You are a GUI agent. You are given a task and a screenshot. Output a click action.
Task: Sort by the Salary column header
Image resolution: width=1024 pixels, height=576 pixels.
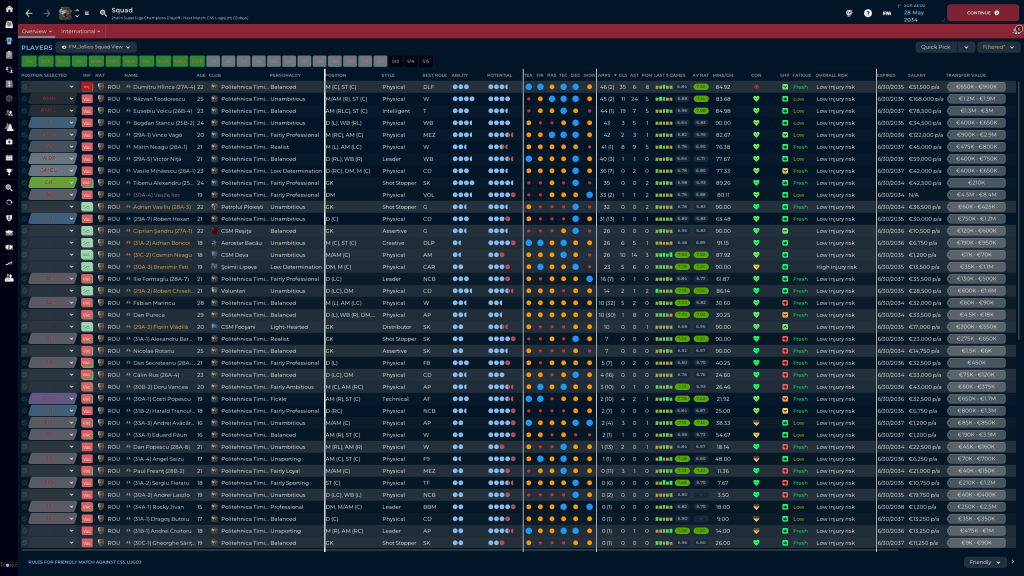918,75
